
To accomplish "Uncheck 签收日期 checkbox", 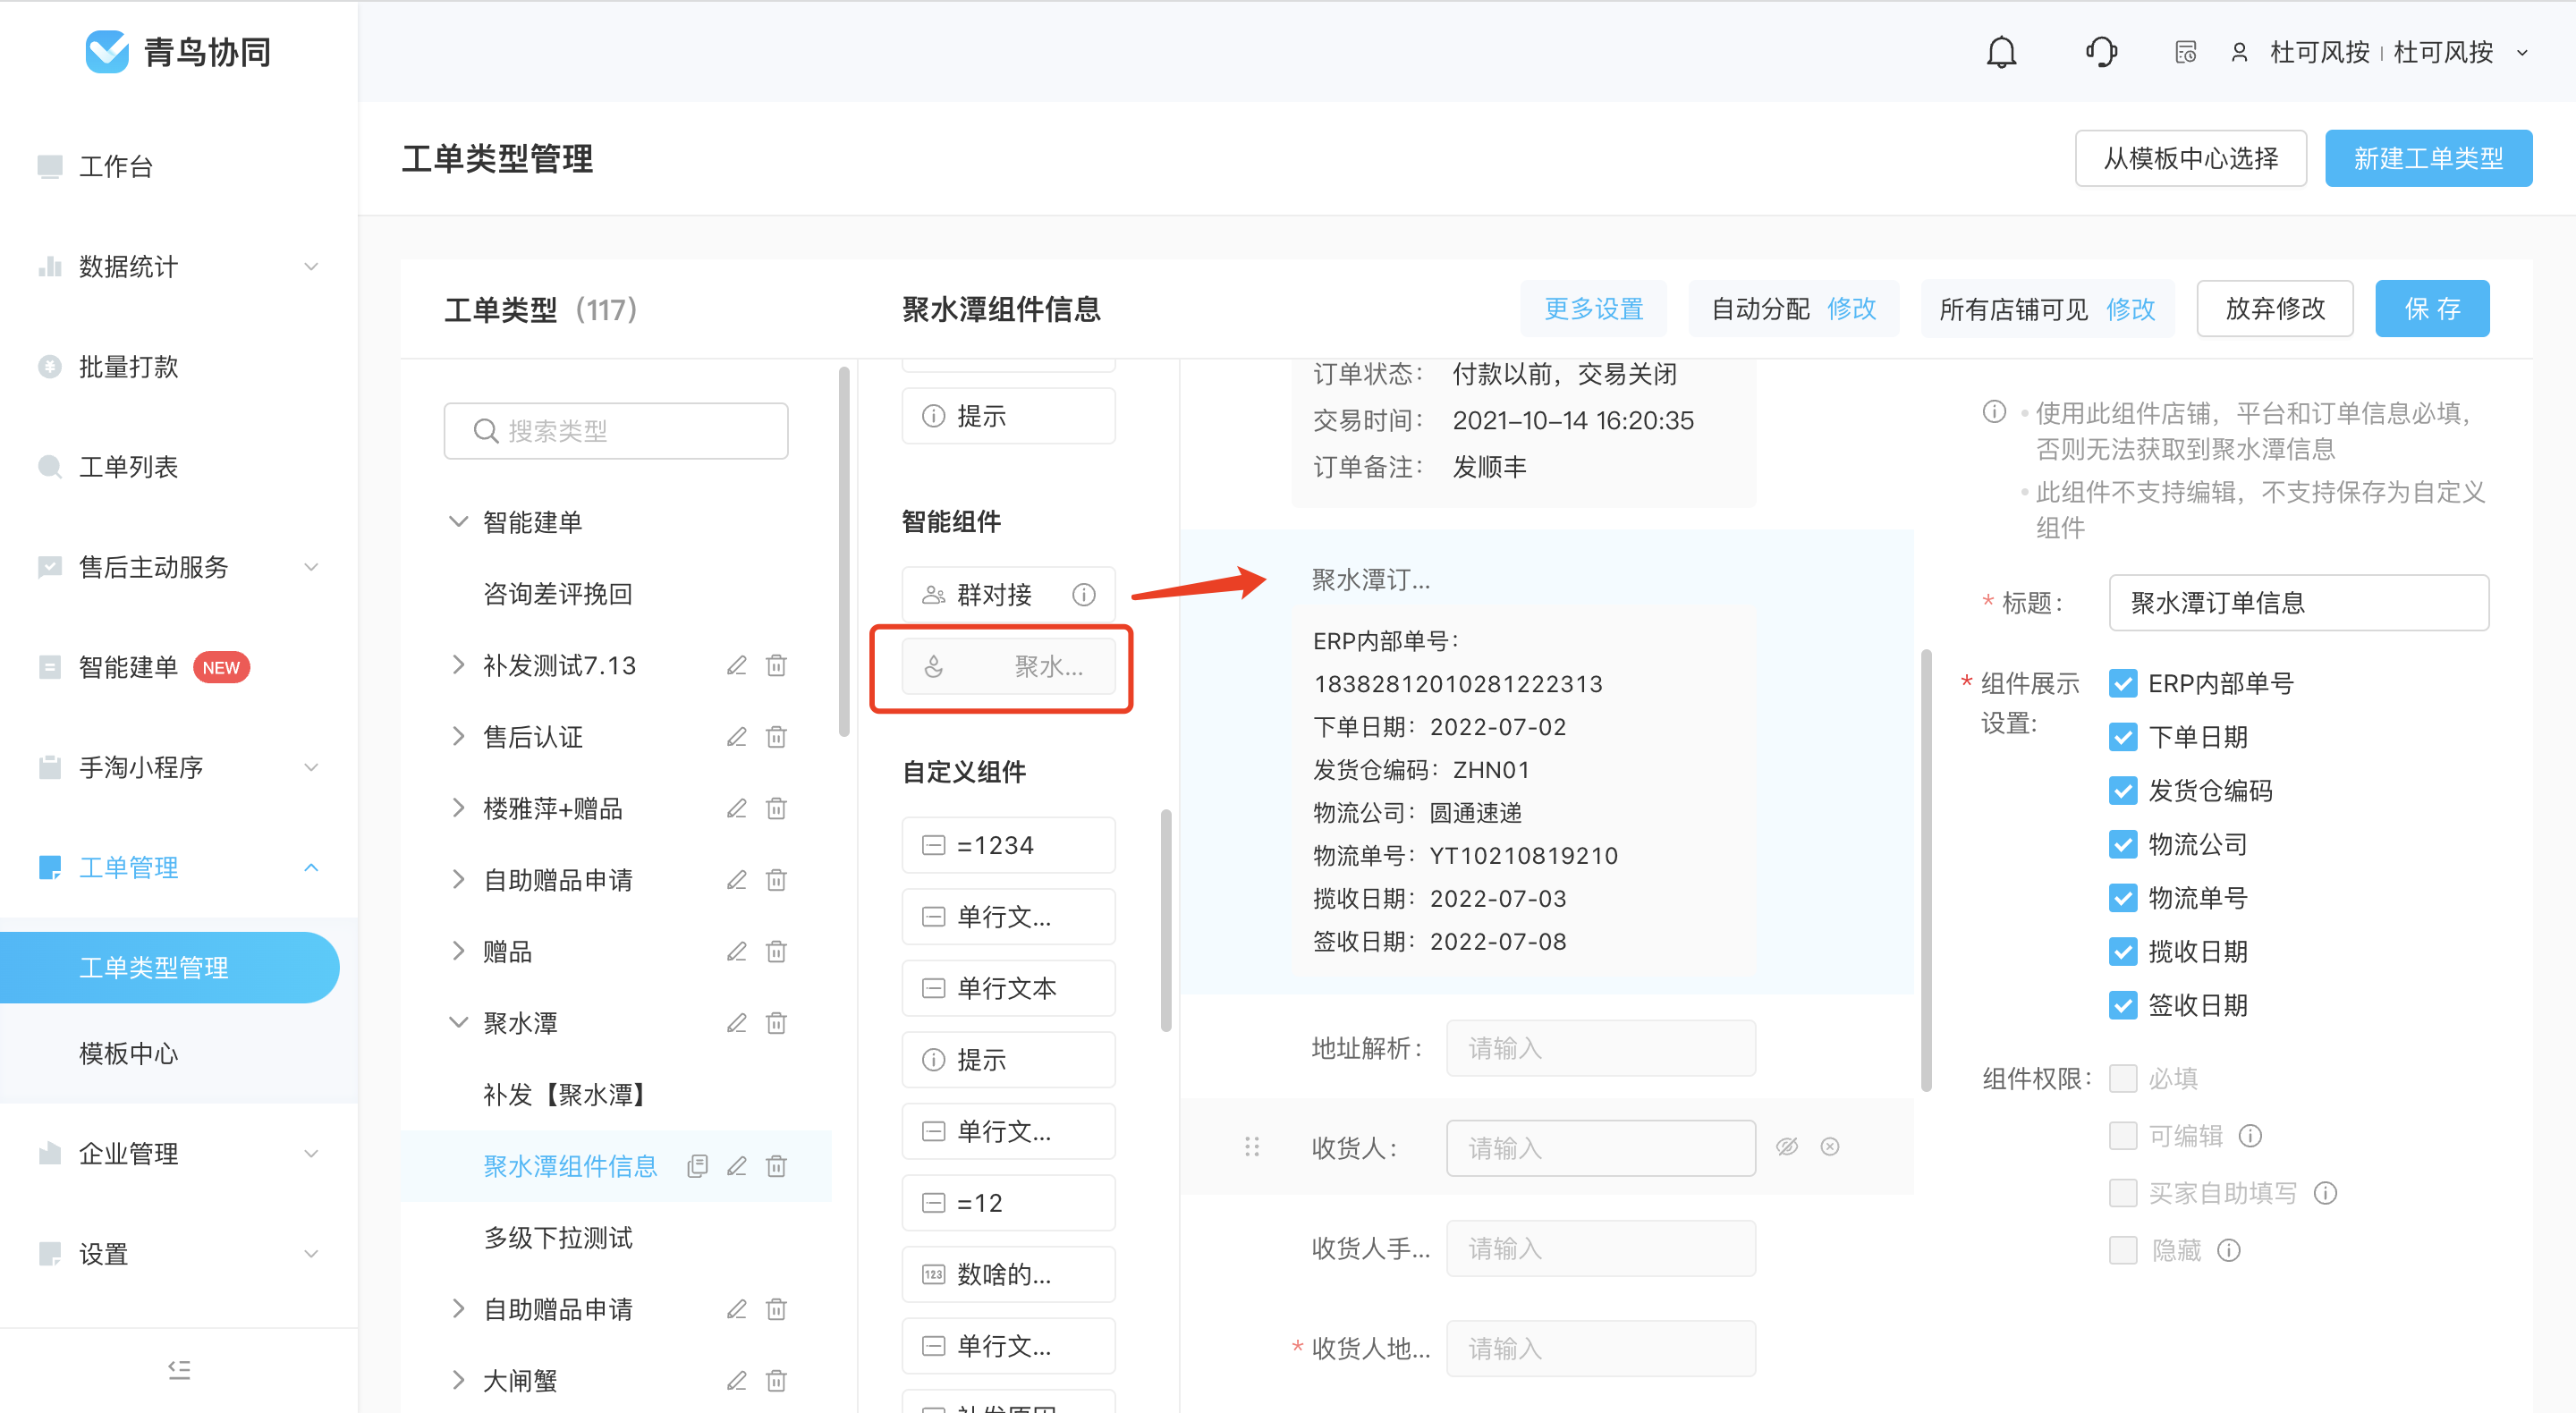I will 2123,1005.
